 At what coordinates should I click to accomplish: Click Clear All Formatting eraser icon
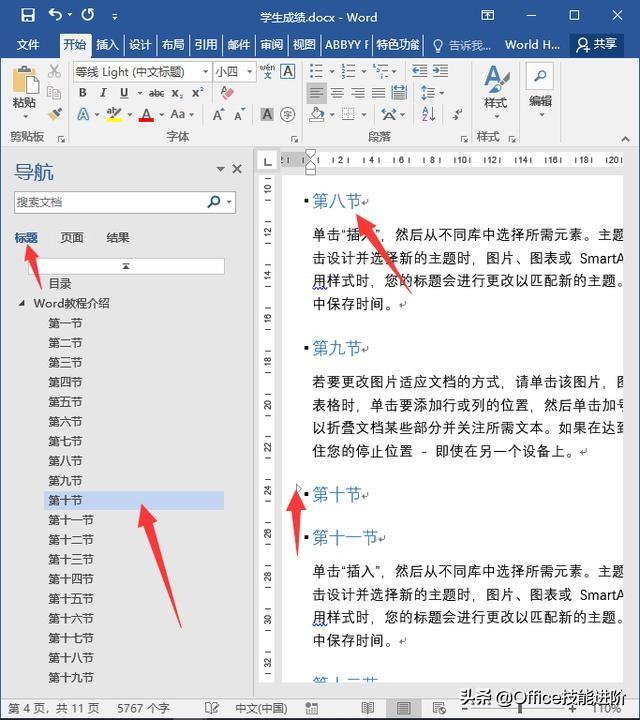(x=227, y=93)
